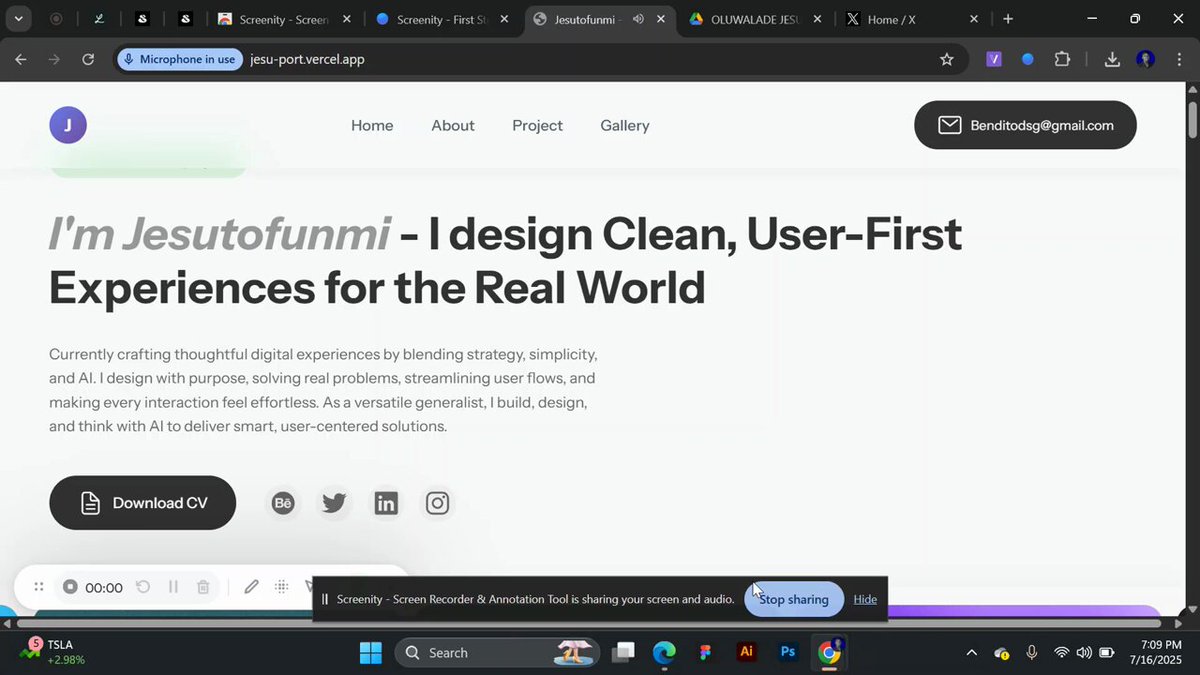Hide the screen sharing notification bar
1200x675 pixels.
[x=865, y=599]
